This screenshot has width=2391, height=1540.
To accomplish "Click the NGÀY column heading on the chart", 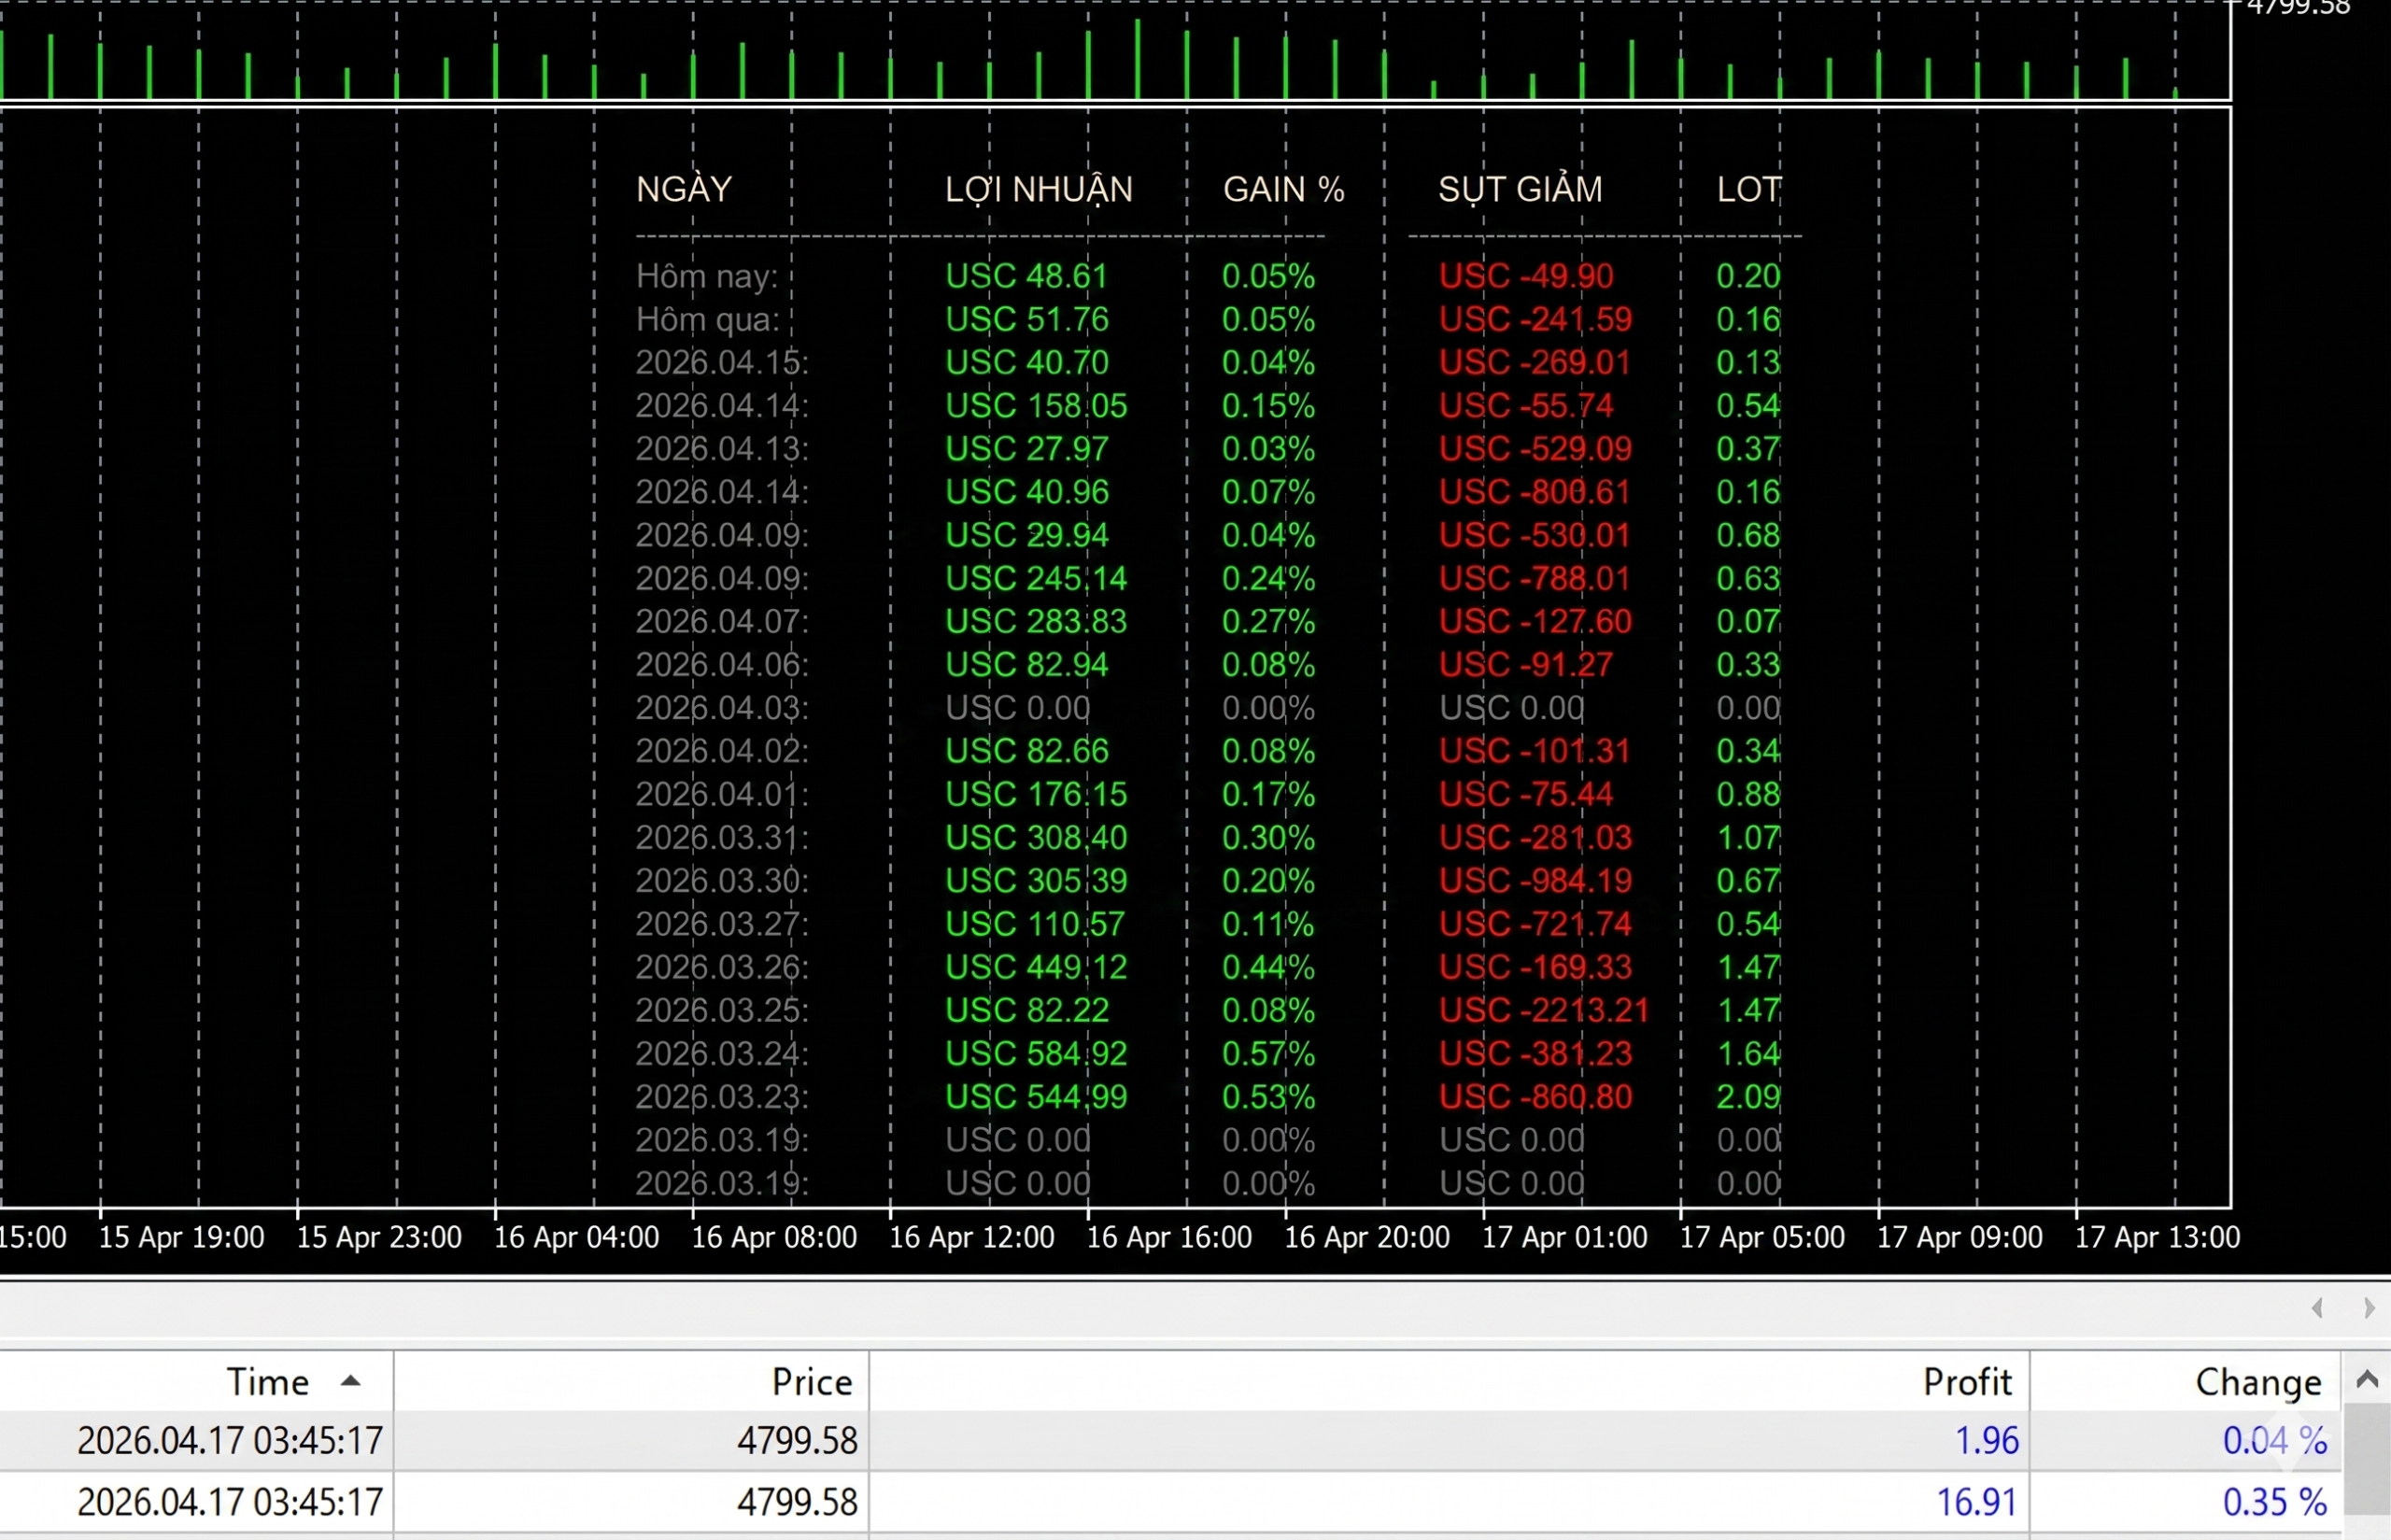I will point(684,188).
